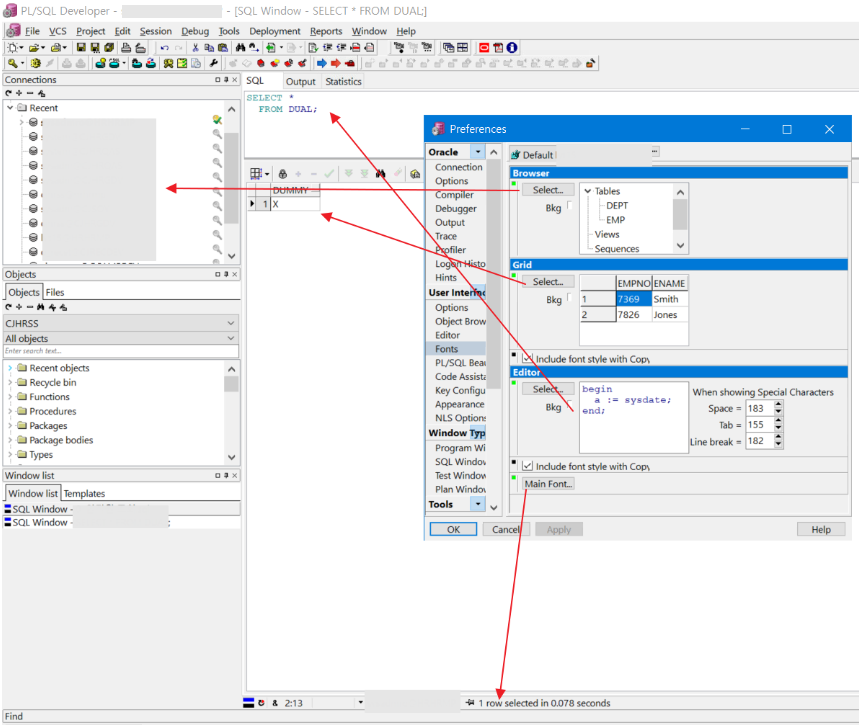This screenshot has width=859, height=725.
Task: Click Cancel in Preferences dialog
Action: (x=505, y=529)
